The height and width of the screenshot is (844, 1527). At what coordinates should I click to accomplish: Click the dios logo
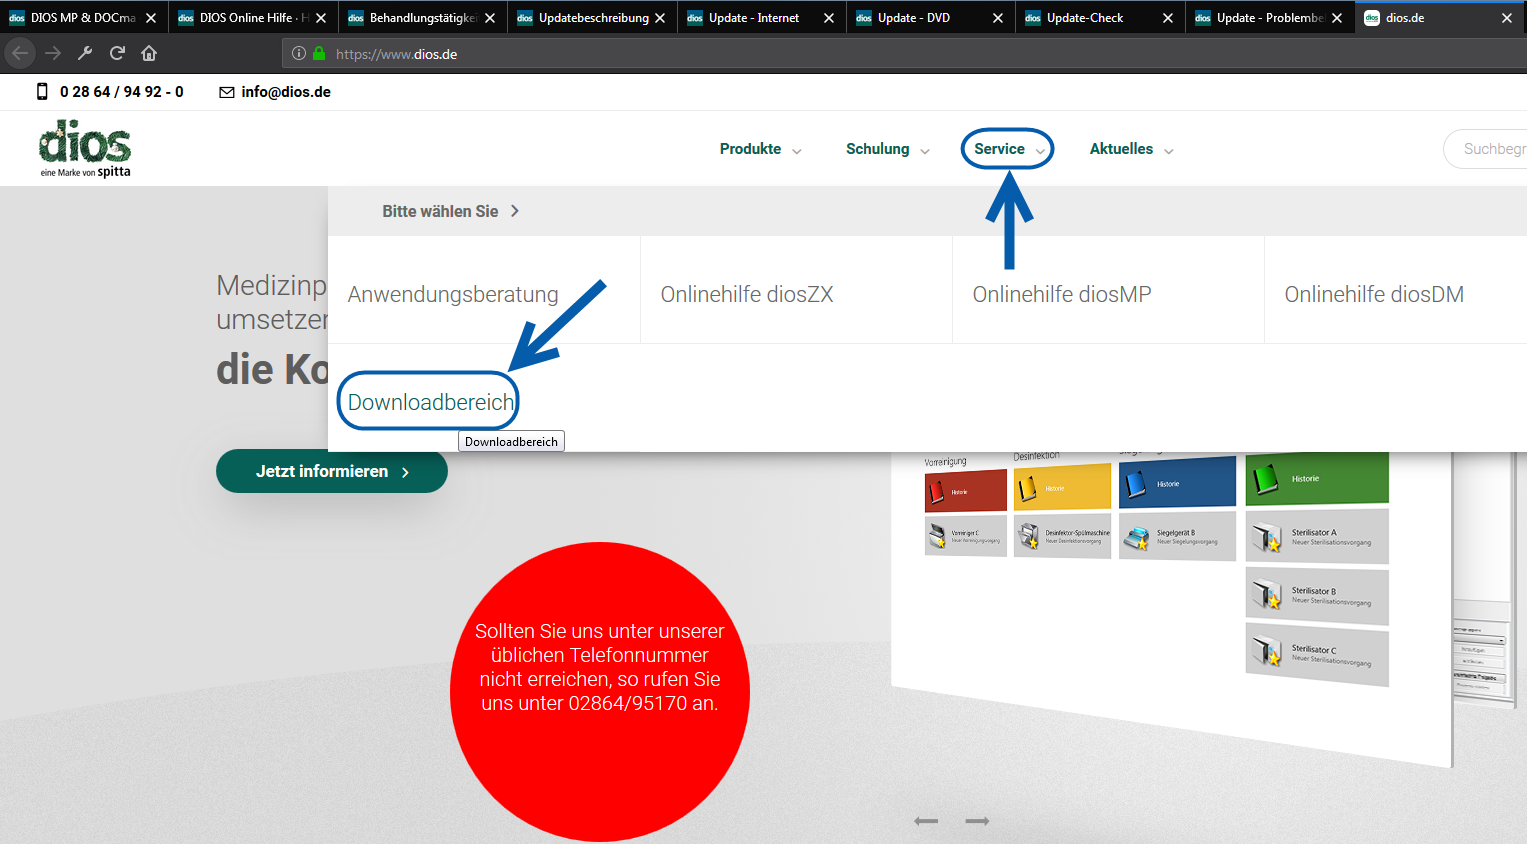tap(85, 148)
